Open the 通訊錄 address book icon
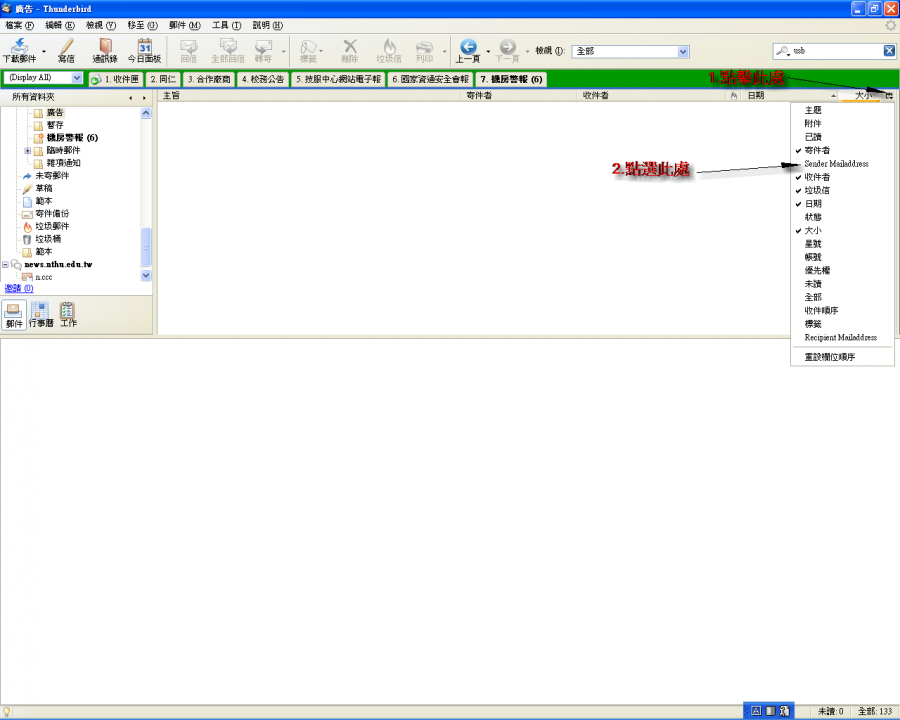 [x=105, y=46]
